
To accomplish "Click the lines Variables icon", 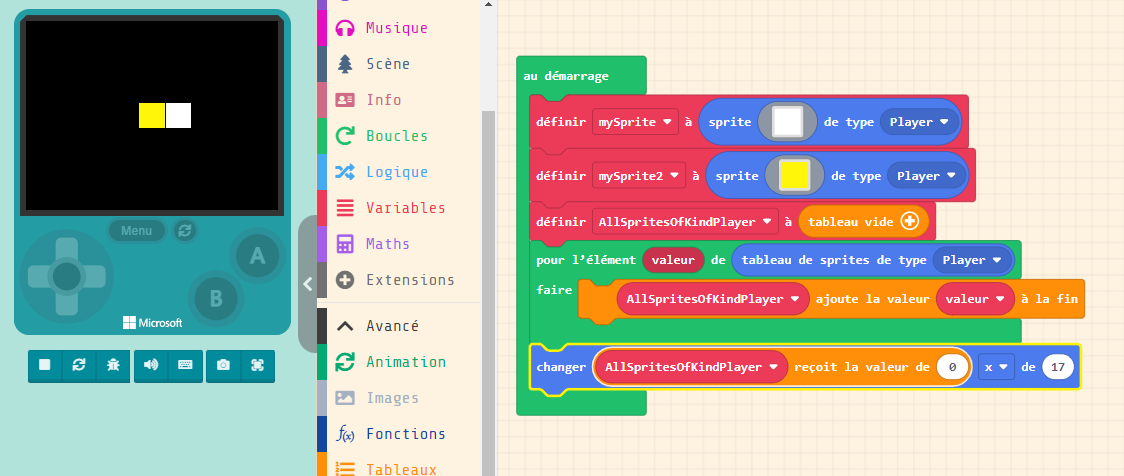I will coord(345,208).
